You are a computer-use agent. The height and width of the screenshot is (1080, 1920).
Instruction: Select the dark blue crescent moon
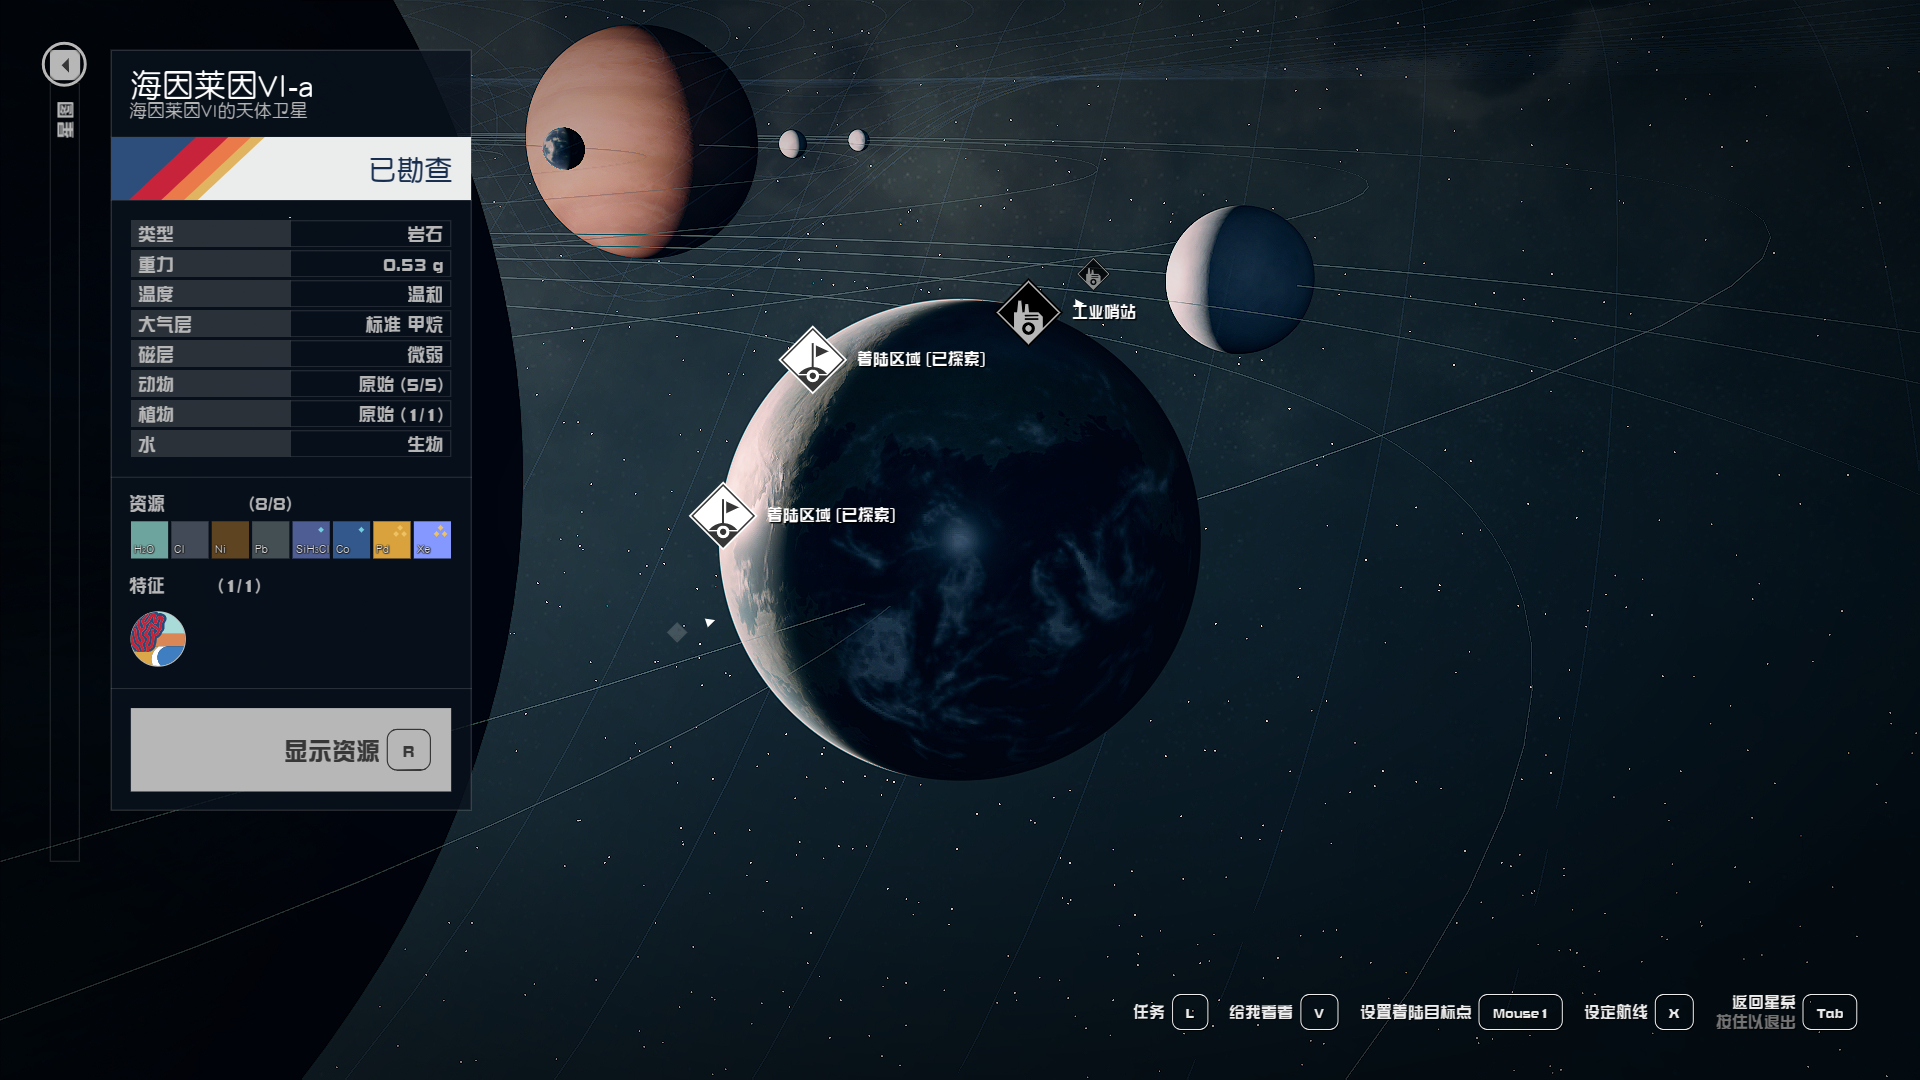point(1240,280)
